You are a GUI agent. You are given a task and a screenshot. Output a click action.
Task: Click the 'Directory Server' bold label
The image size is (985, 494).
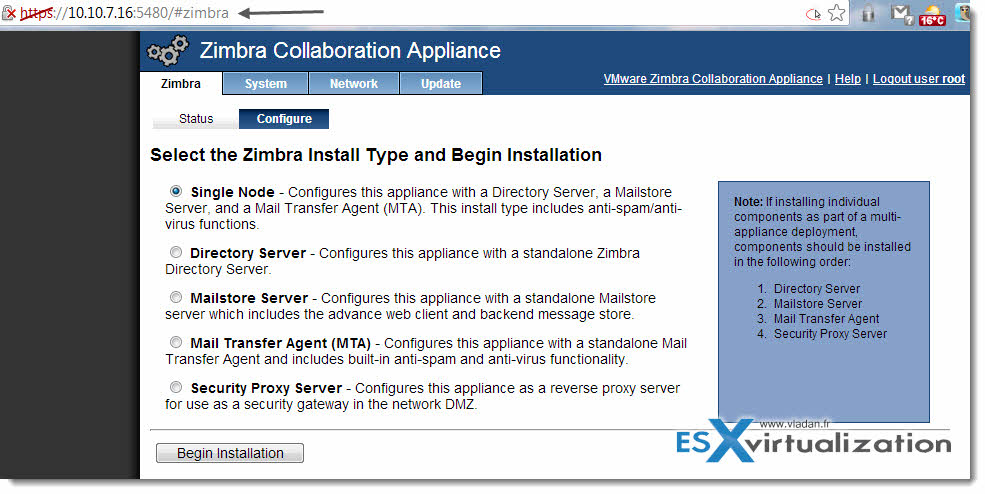[248, 253]
